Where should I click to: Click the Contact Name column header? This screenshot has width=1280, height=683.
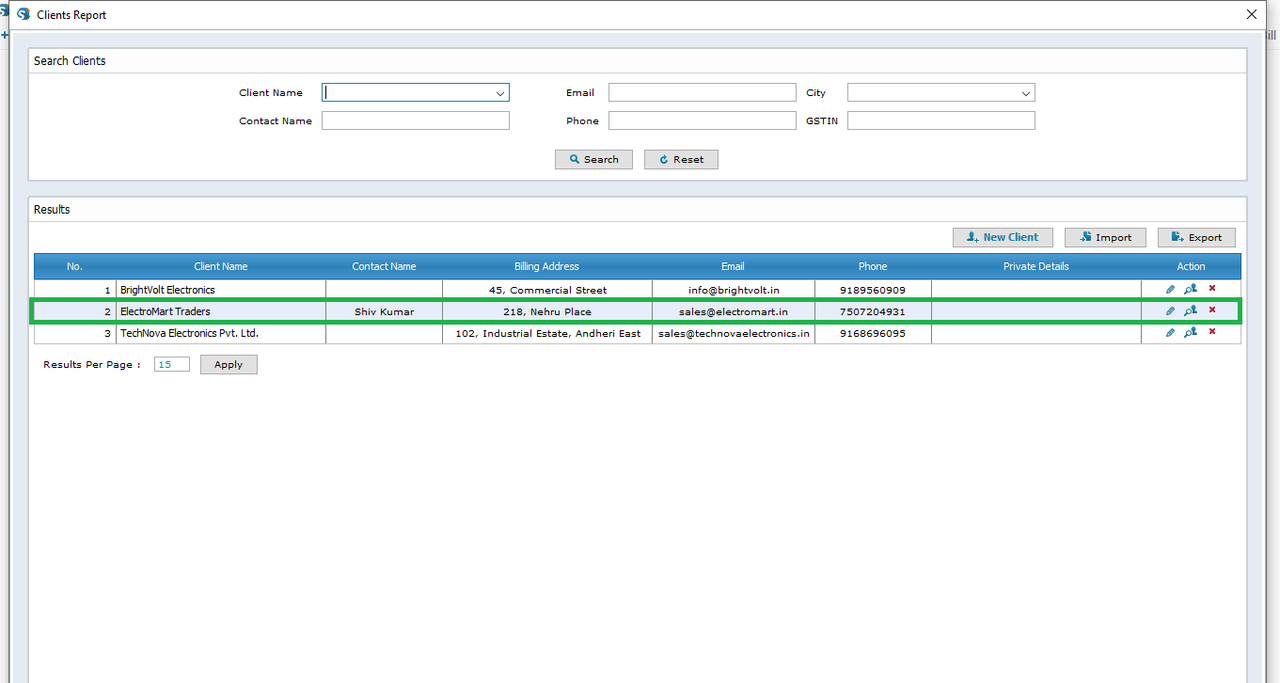click(x=384, y=266)
